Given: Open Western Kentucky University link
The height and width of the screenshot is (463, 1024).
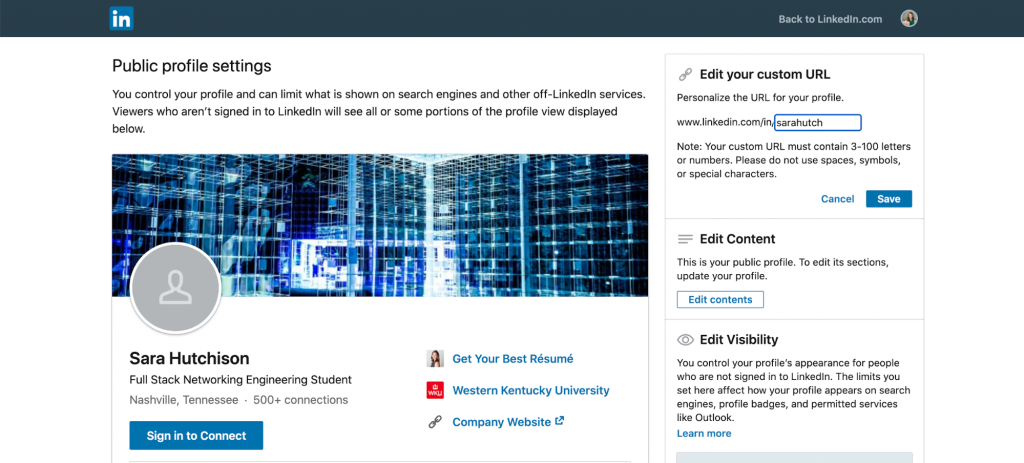Looking at the screenshot, I should pos(531,391).
